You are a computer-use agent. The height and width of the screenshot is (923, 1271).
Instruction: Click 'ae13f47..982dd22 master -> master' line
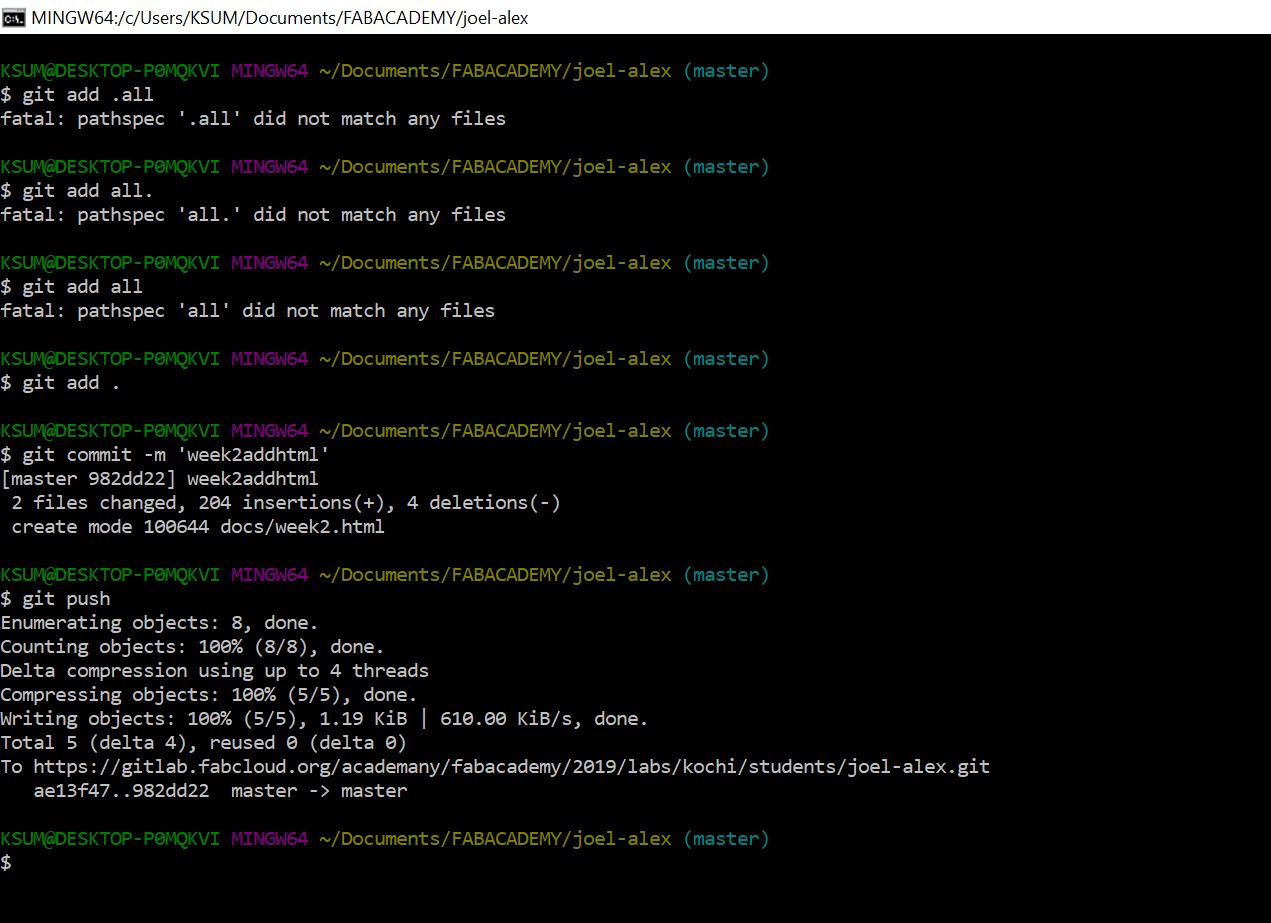[x=220, y=791]
